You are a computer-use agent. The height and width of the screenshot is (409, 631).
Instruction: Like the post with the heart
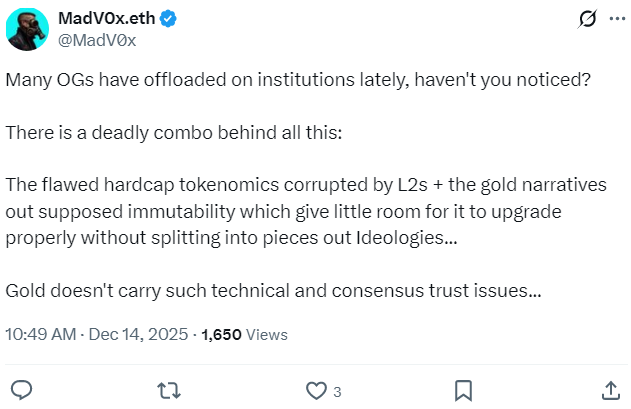click(x=316, y=389)
